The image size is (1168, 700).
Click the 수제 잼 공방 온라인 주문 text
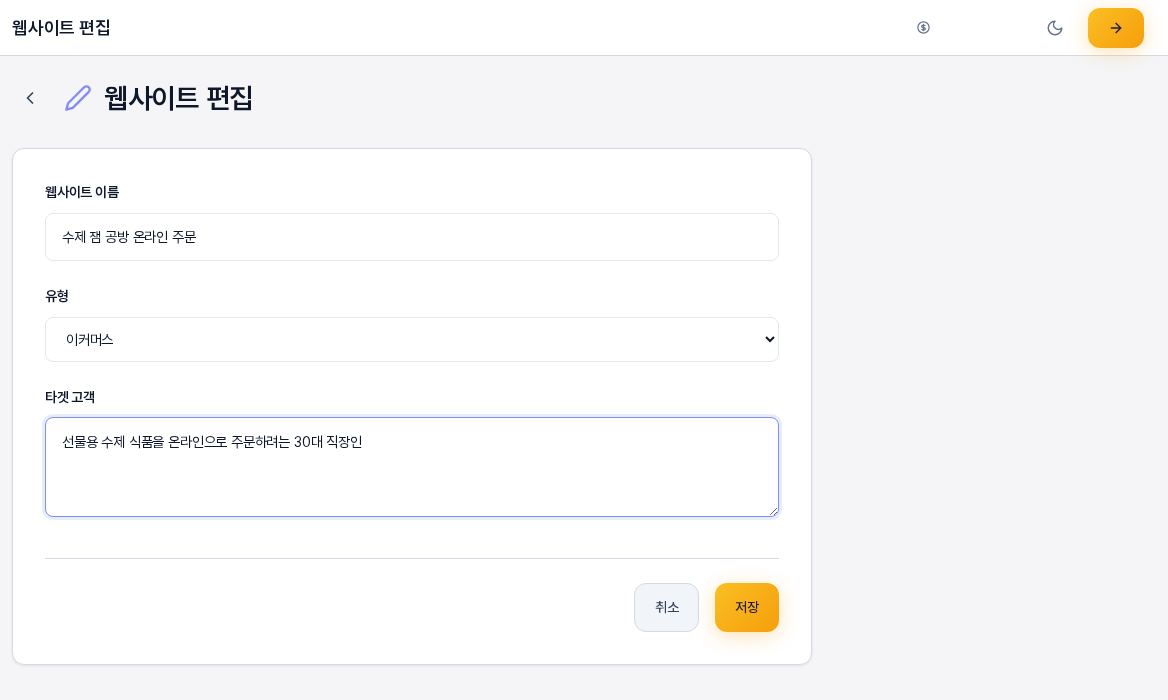tap(129, 238)
